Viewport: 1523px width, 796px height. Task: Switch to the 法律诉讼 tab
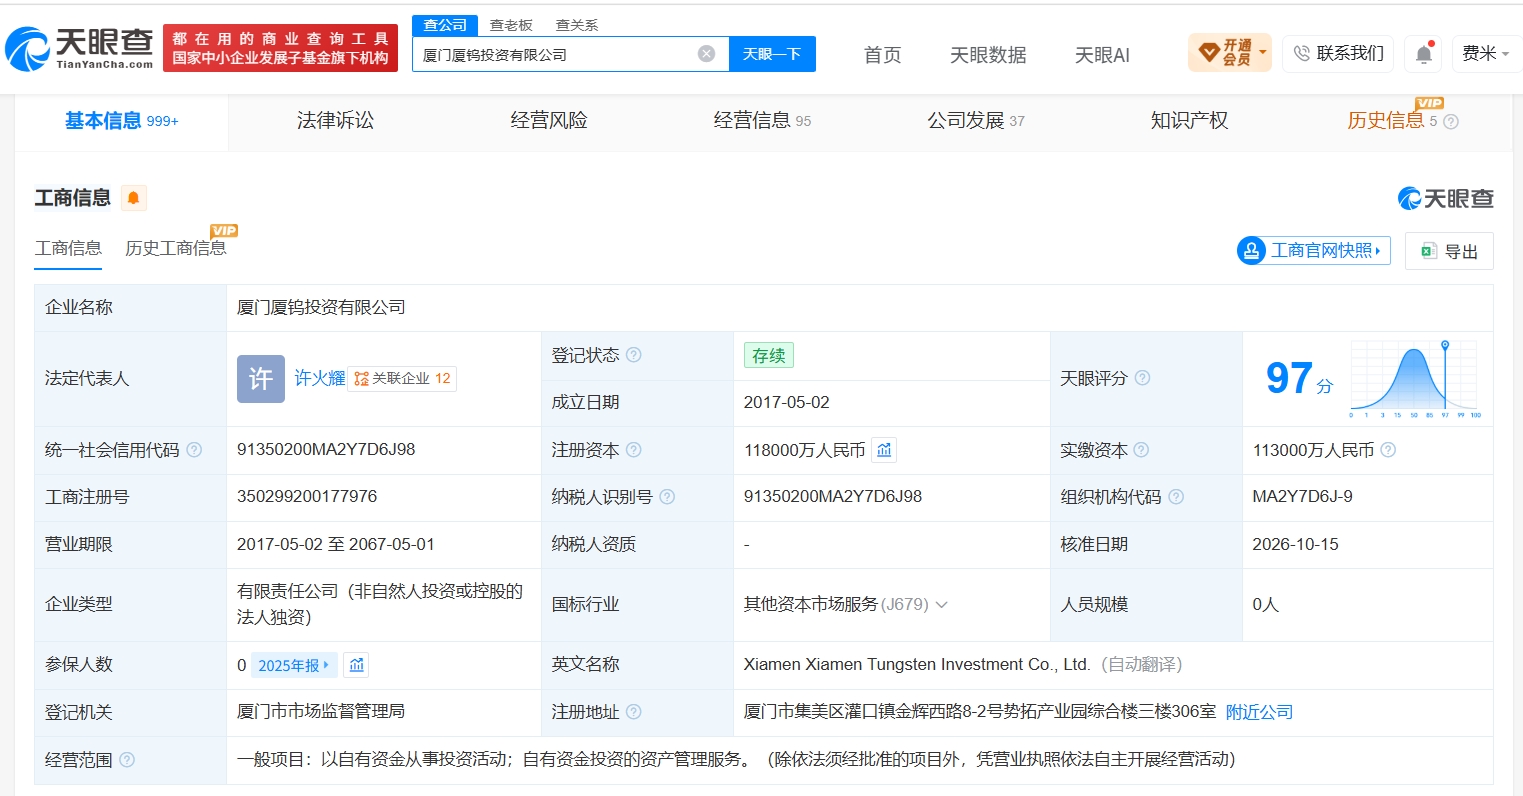[335, 121]
